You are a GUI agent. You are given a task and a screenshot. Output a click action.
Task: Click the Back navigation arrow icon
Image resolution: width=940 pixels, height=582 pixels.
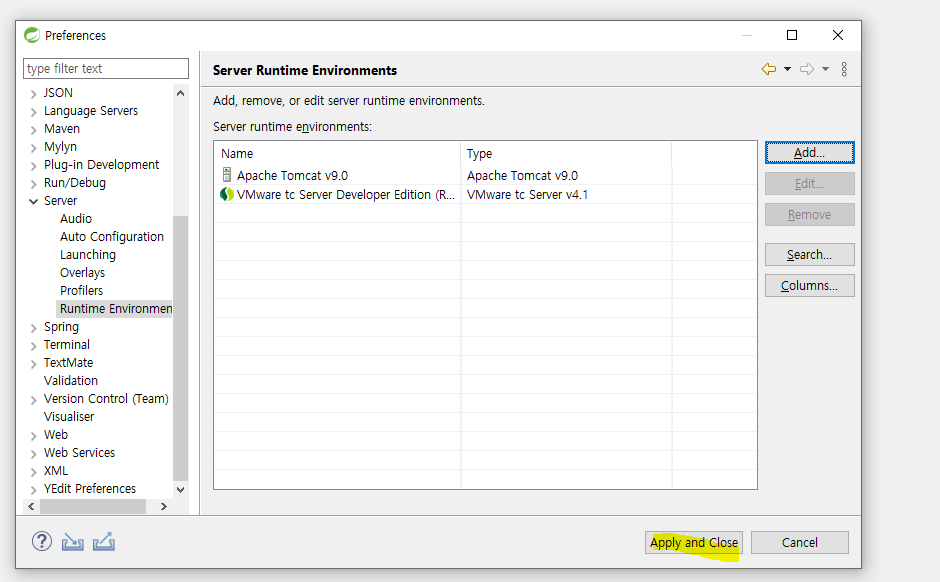[768, 69]
